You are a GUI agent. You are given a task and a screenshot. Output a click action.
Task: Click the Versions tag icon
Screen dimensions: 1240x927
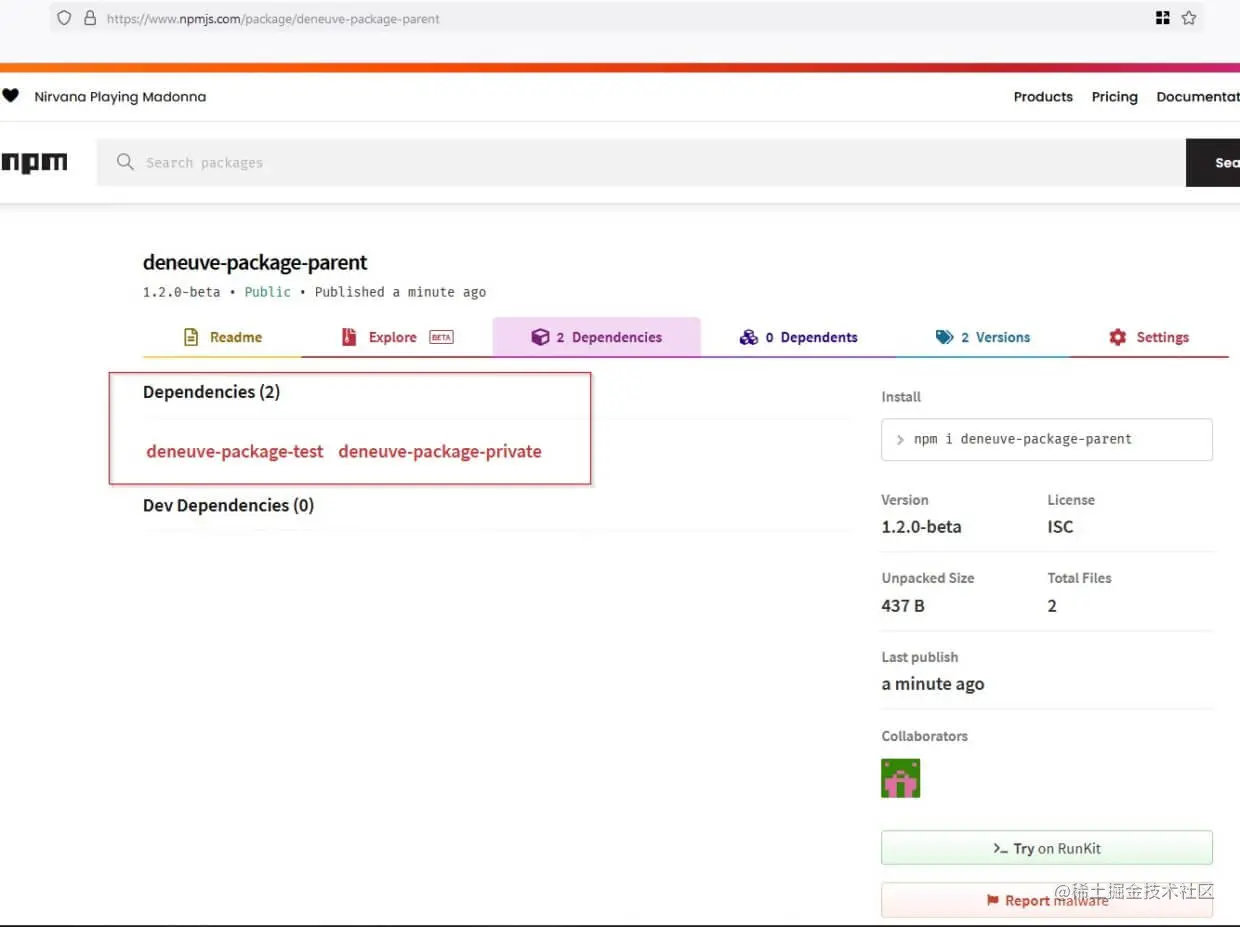[x=943, y=337]
